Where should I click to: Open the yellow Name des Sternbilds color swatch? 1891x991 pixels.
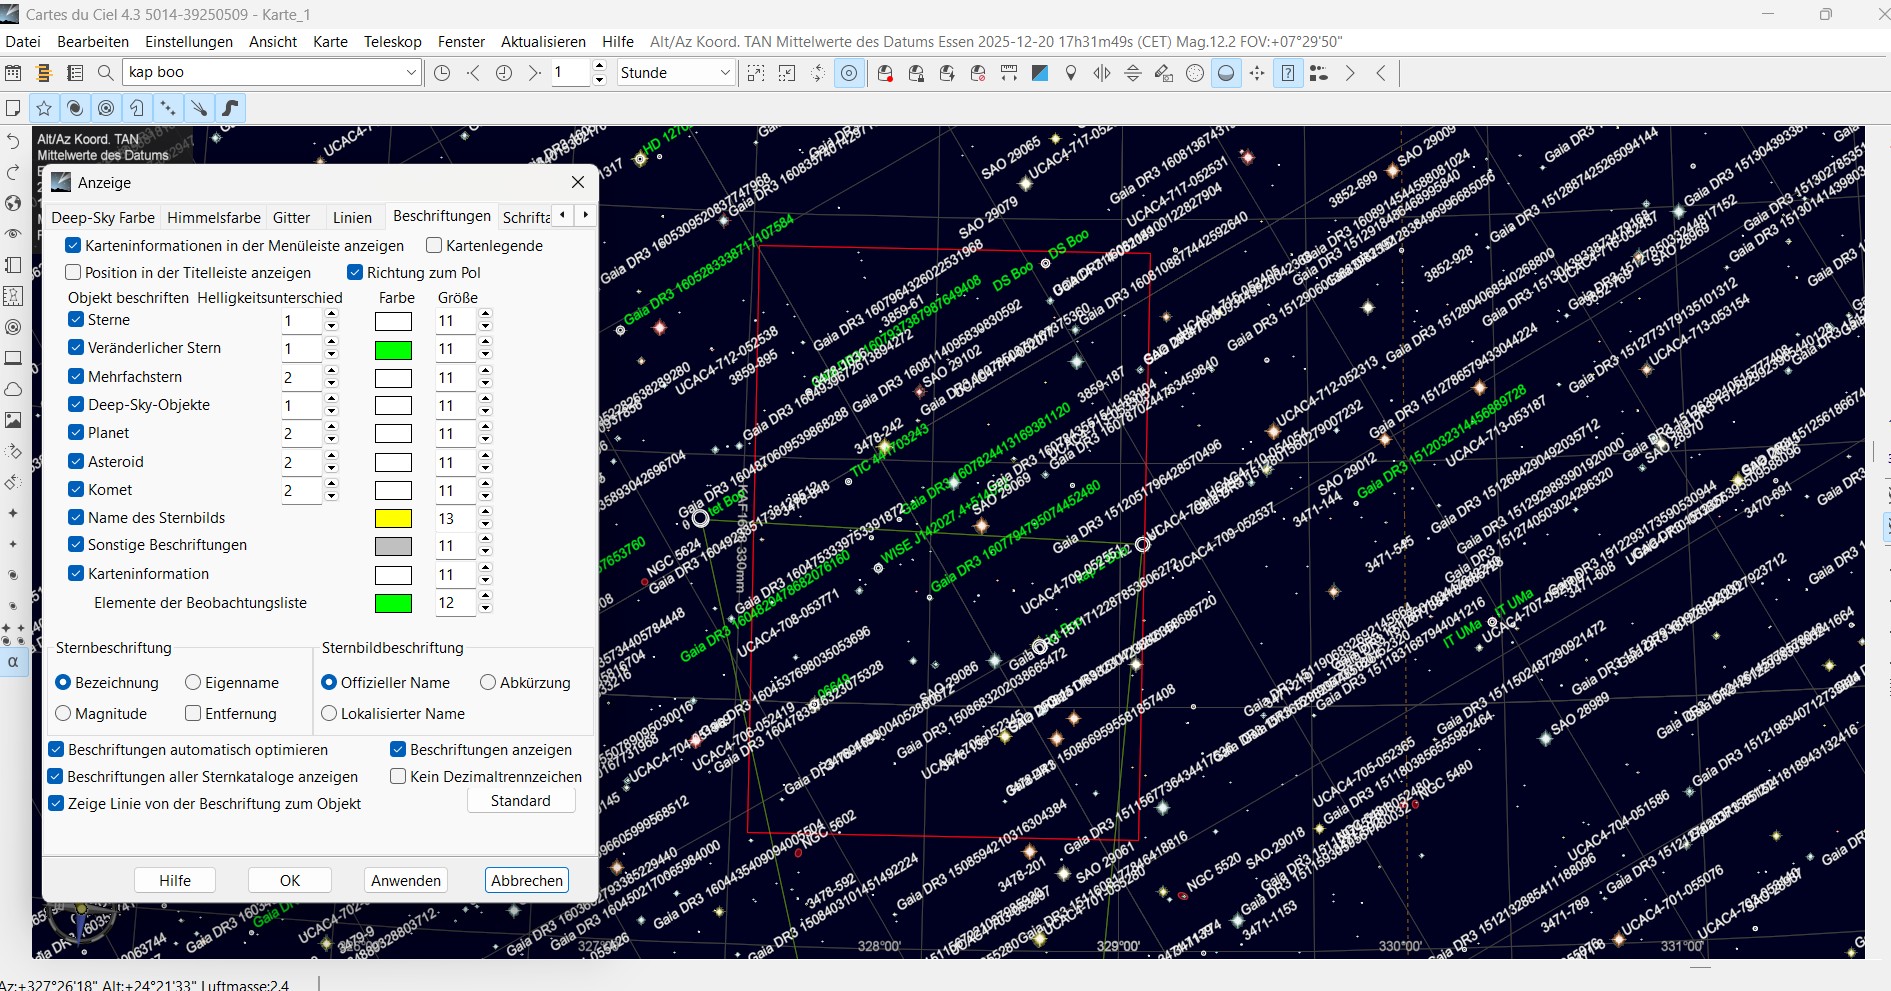tap(393, 519)
